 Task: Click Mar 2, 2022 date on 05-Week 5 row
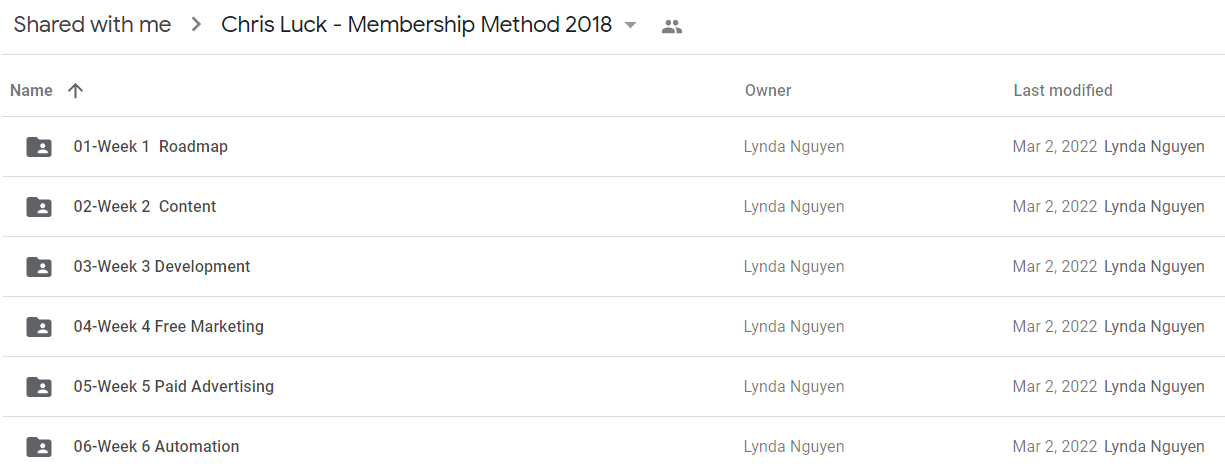pos(1055,386)
